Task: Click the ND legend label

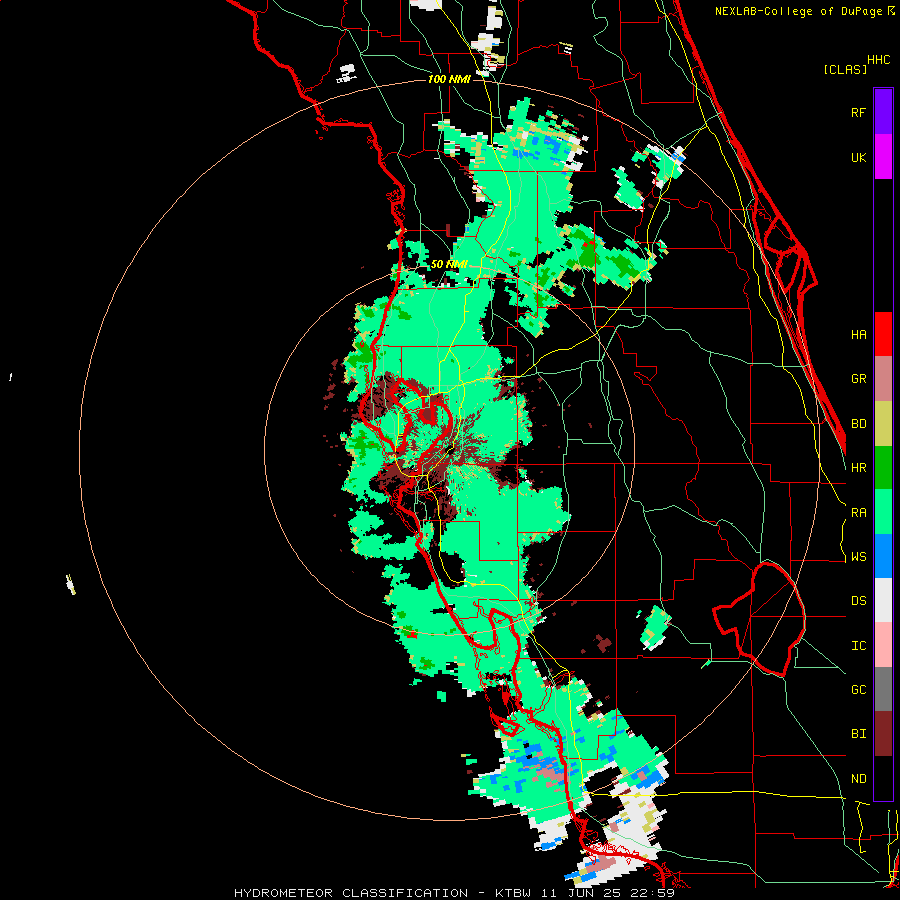Action: pyautogui.click(x=859, y=779)
